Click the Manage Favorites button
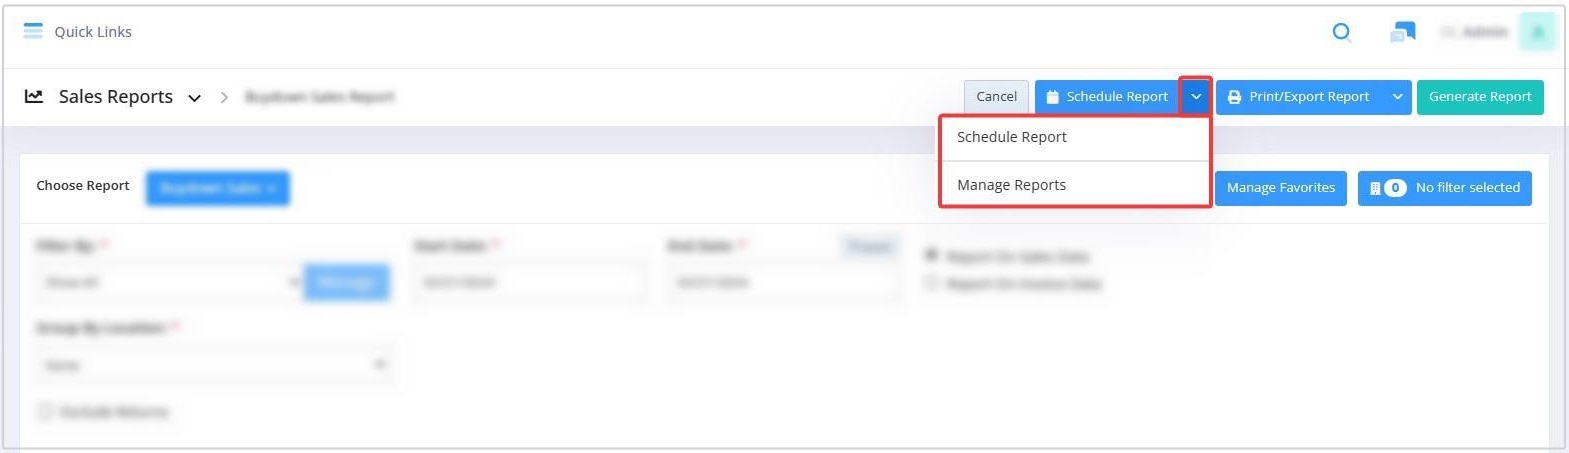Screen dimensions: 1569x453 click(1281, 188)
